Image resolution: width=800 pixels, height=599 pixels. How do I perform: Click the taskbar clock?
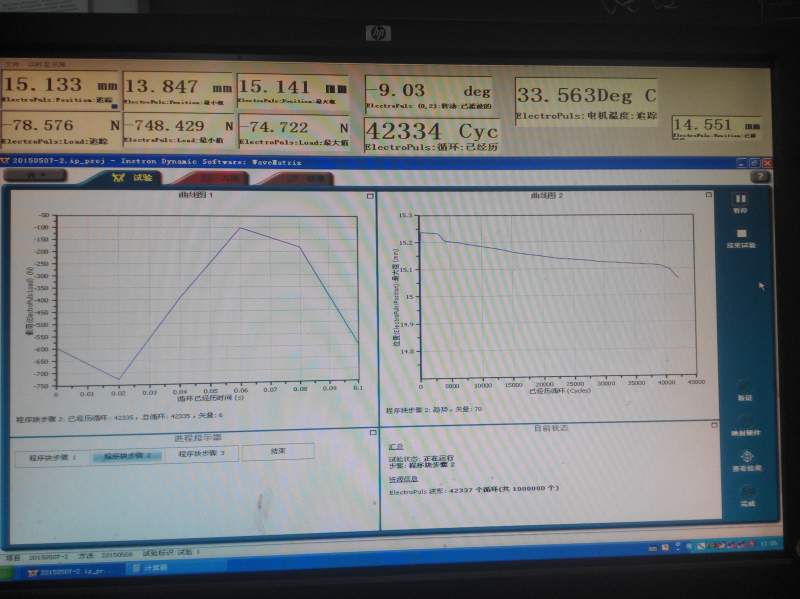click(767, 544)
